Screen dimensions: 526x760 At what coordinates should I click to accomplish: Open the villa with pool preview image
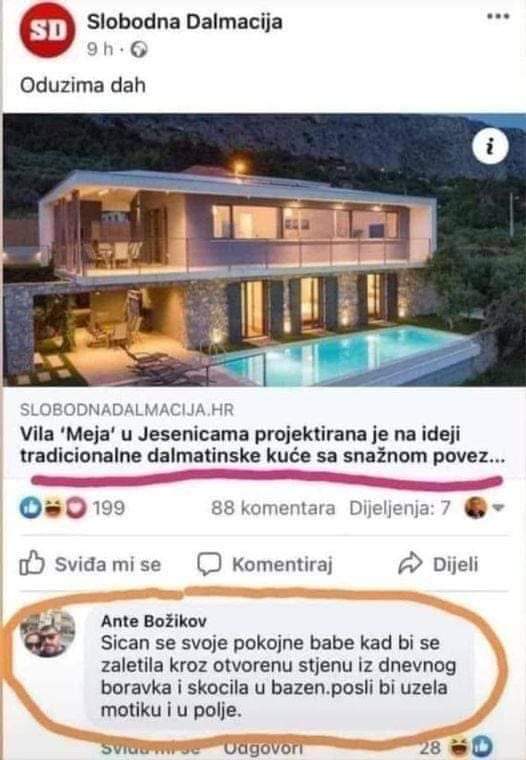point(264,250)
